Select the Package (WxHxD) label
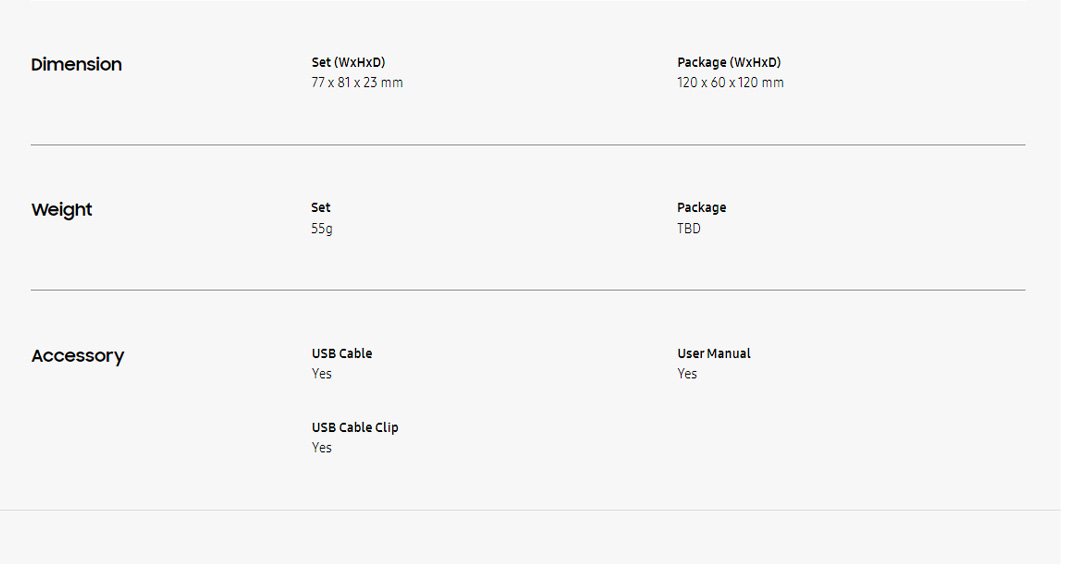 729,63
